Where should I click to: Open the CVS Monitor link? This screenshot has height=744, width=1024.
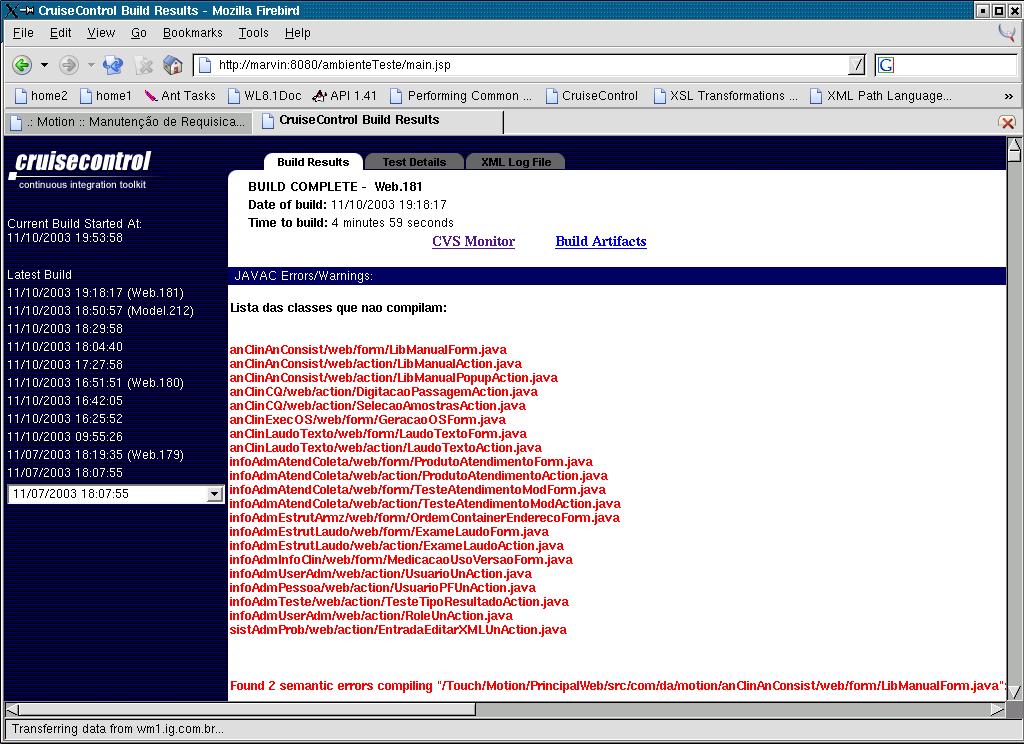(473, 241)
